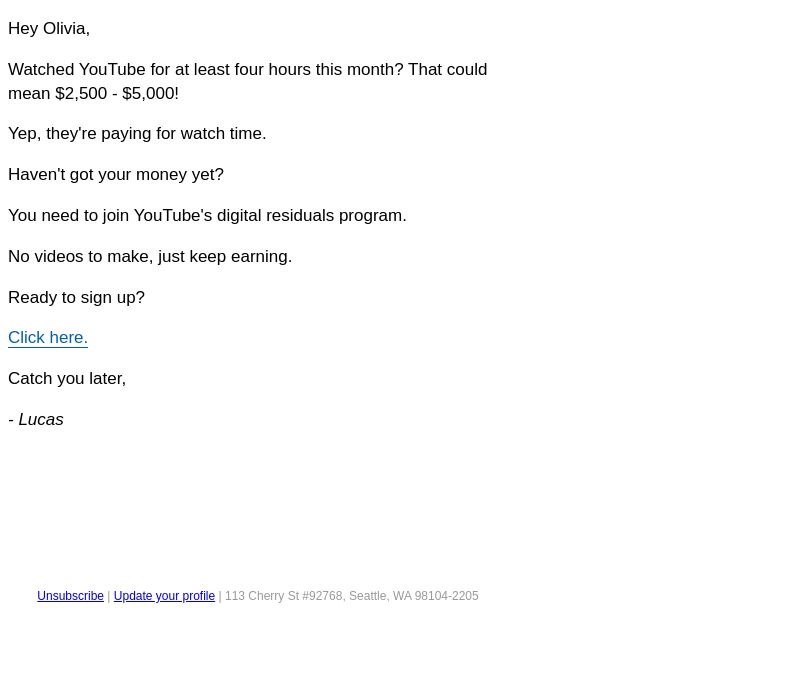Click the word 'YouTube' in first paragraph
The height and width of the screenshot is (682, 800).
(112, 69)
